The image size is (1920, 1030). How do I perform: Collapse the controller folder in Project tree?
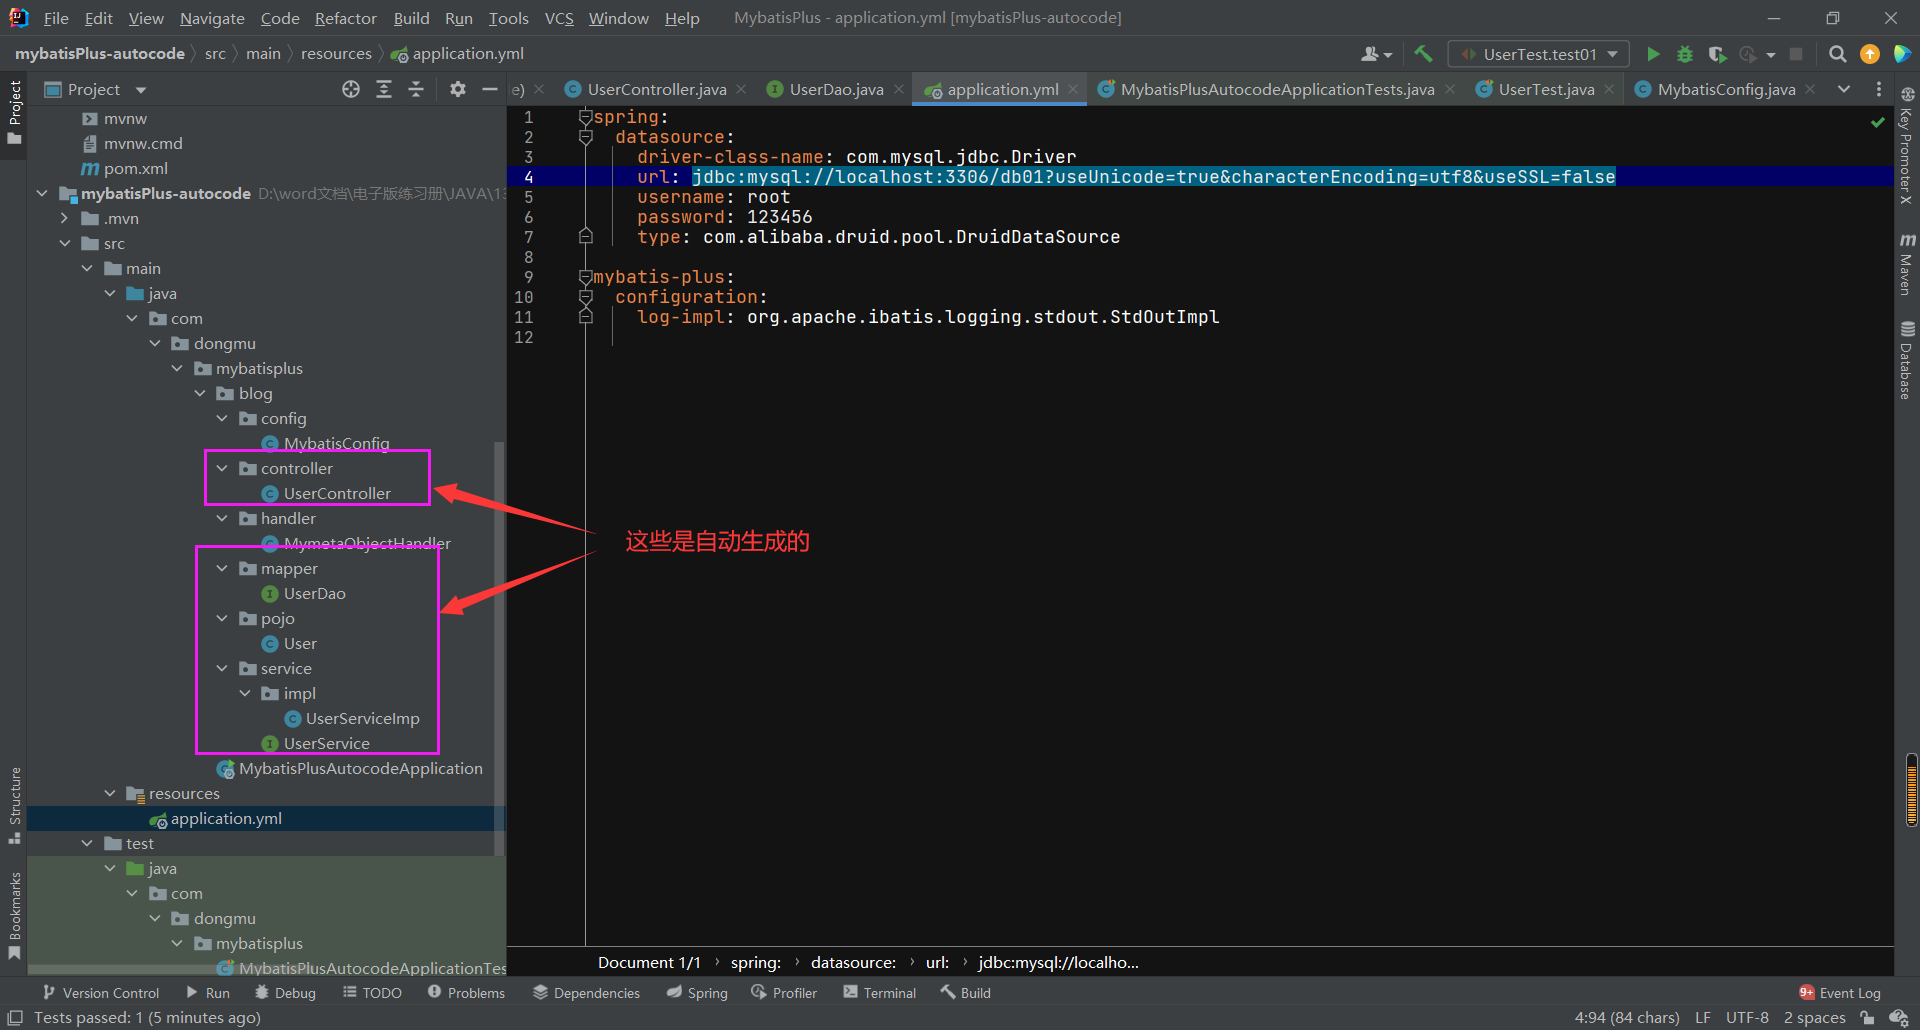point(222,467)
